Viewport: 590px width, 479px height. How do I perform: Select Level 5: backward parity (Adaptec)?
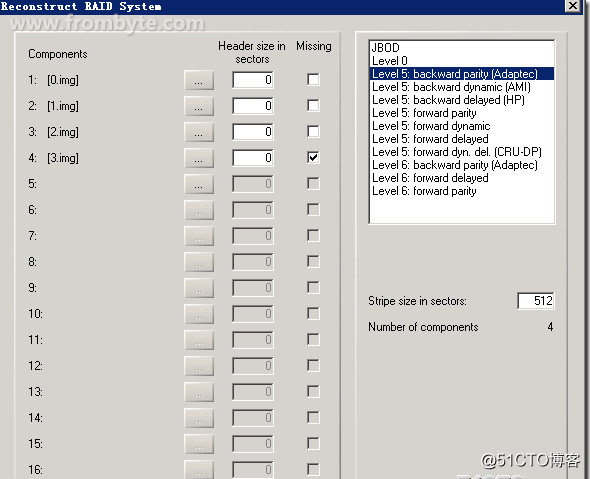coord(462,74)
